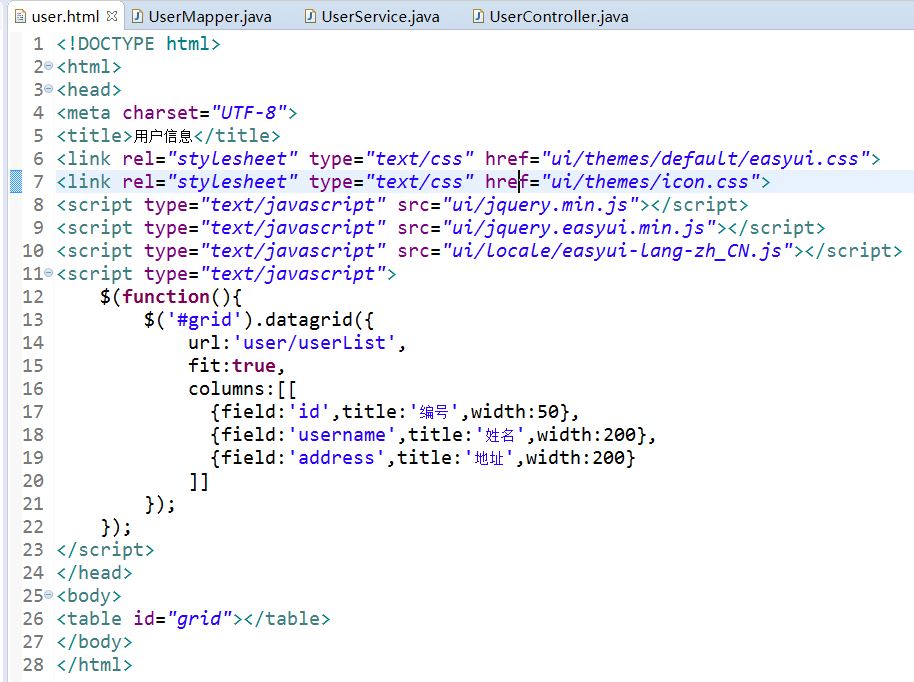Image resolution: width=914 pixels, height=682 pixels.
Task: Click the src "ui/locale/easyui-lang-zh_CN.js"
Action: [x=618, y=251]
